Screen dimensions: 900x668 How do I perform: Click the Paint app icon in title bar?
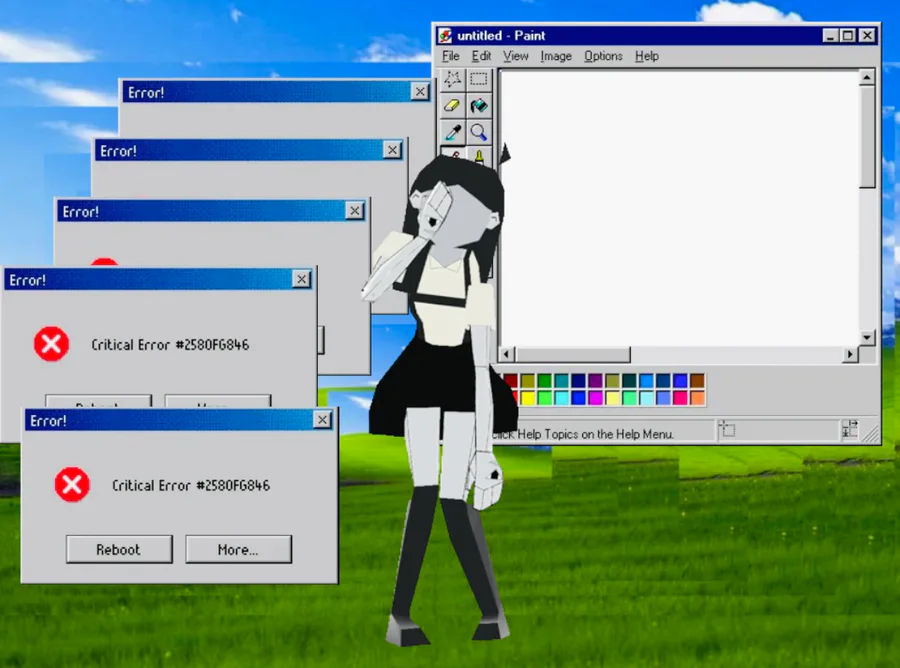(445, 36)
